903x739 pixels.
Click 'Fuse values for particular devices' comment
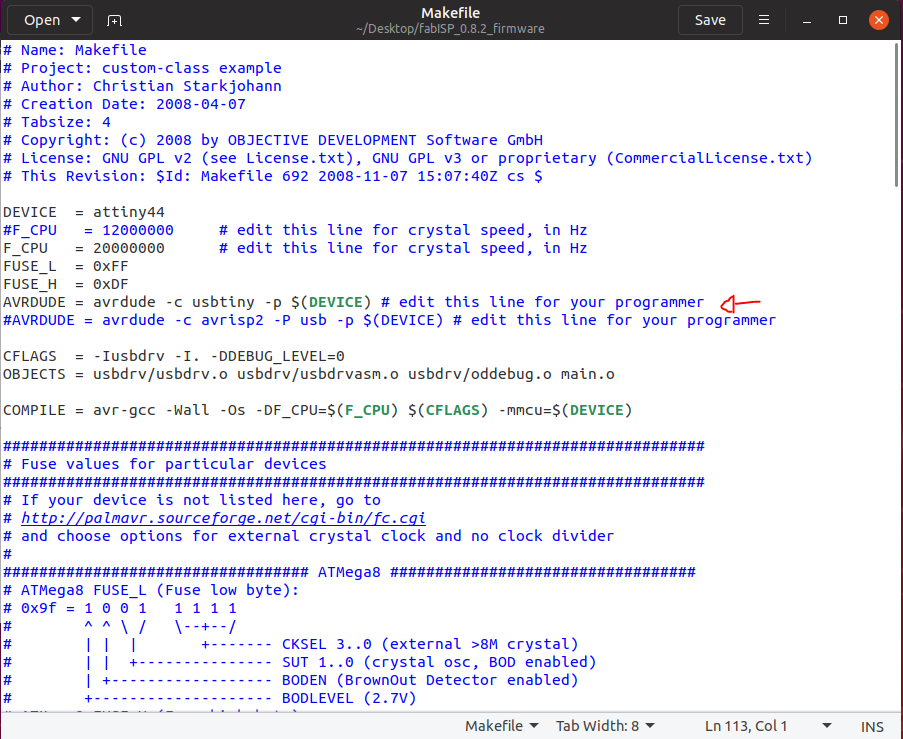click(165, 464)
